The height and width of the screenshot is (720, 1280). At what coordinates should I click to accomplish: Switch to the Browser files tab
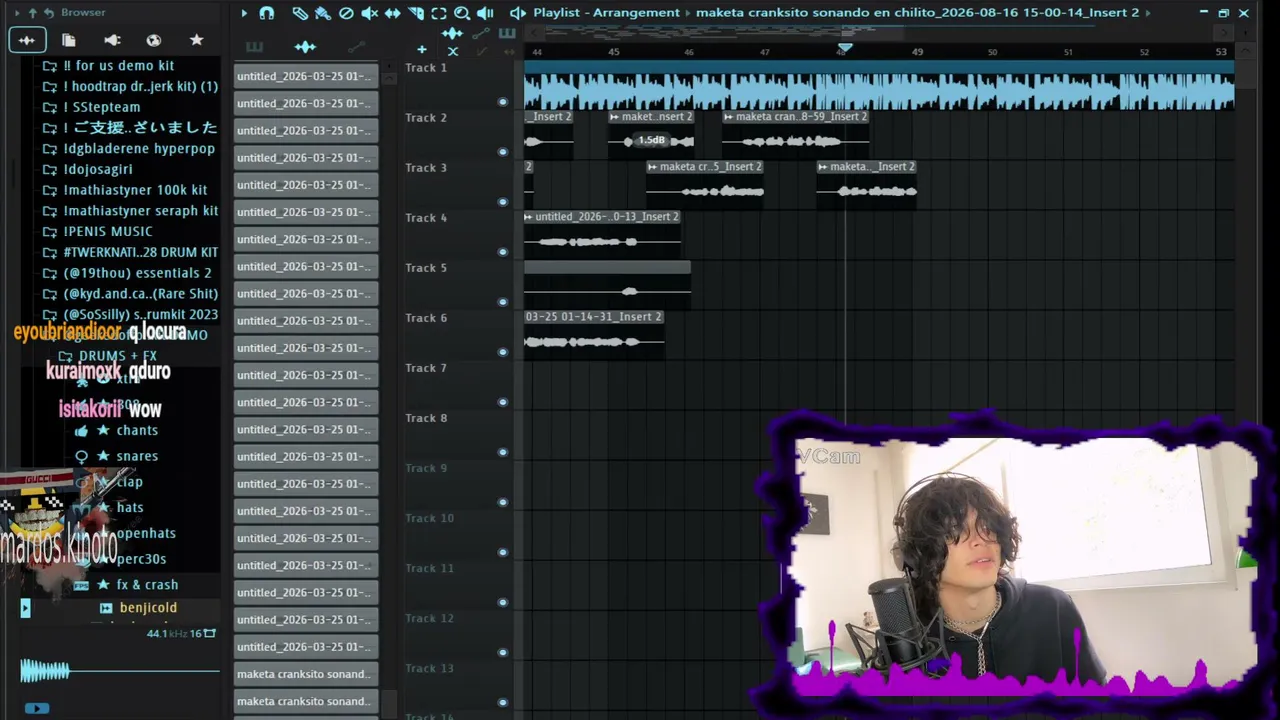(x=69, y=40)
